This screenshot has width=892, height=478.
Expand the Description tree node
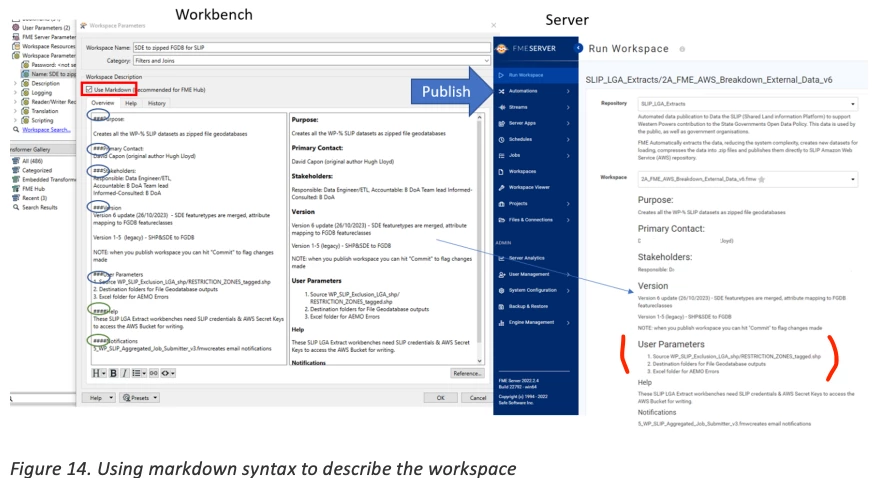15,83
